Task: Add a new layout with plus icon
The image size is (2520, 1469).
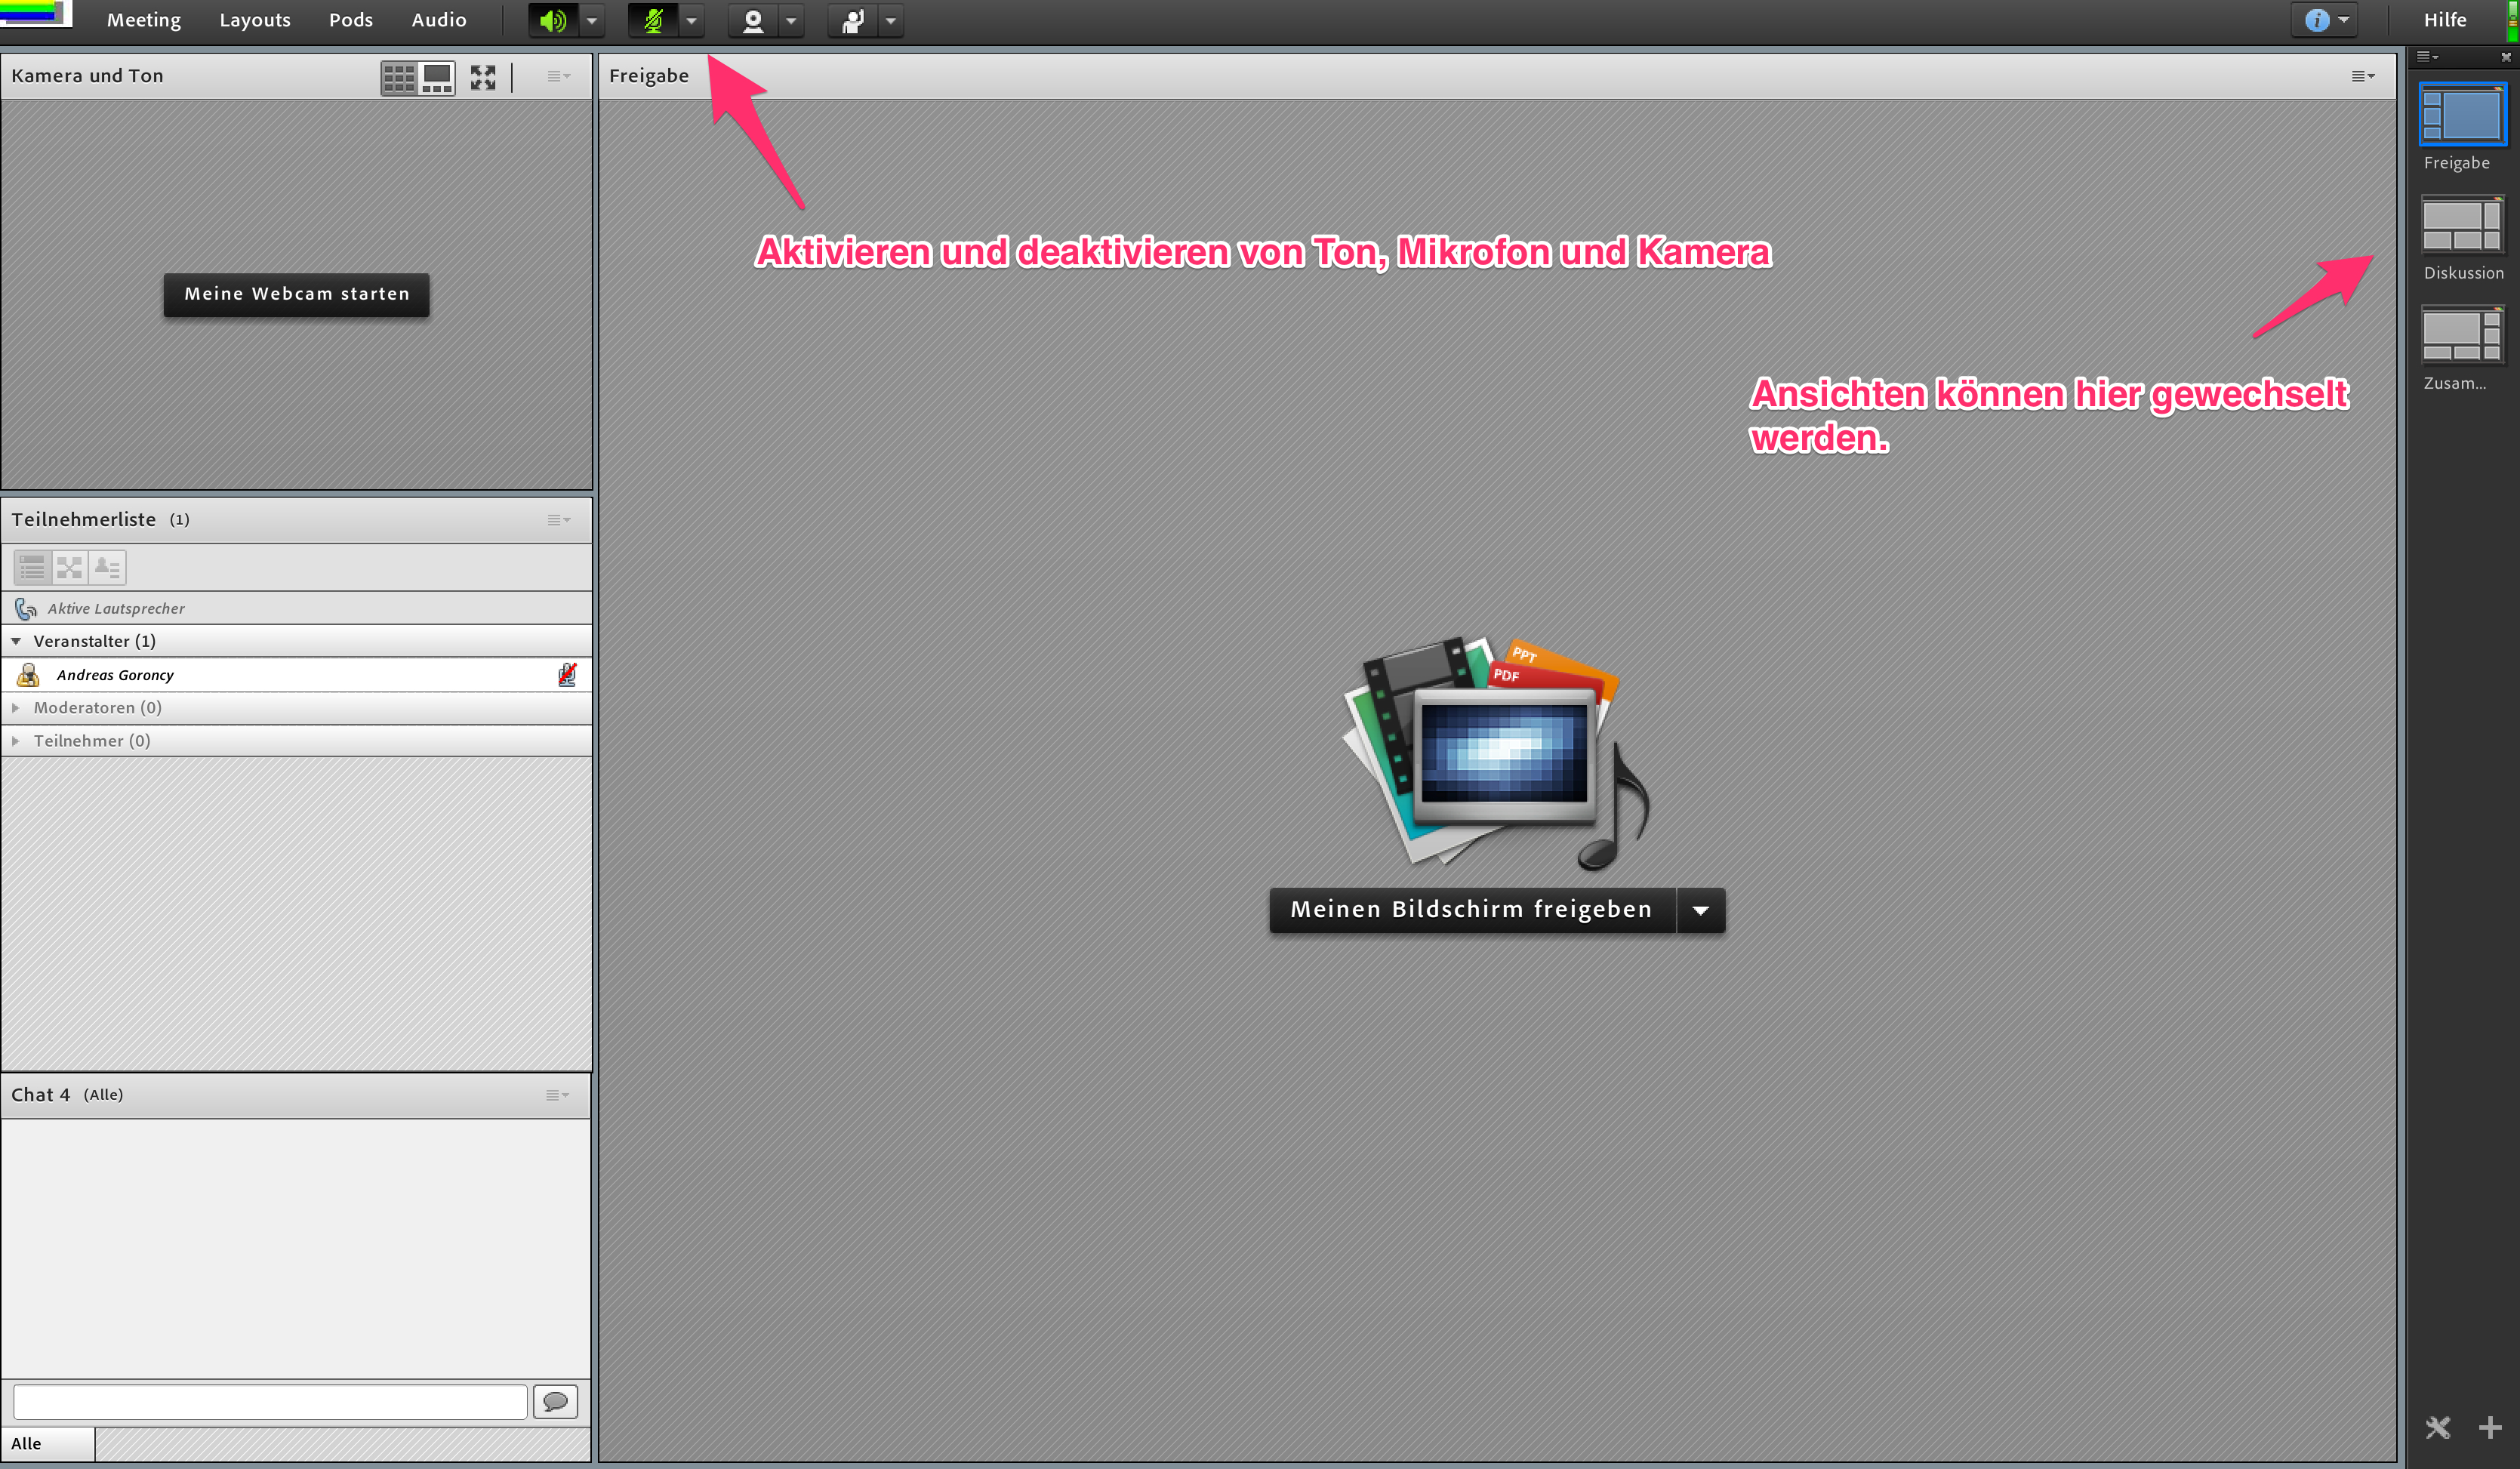Action: (2489, 1427)
